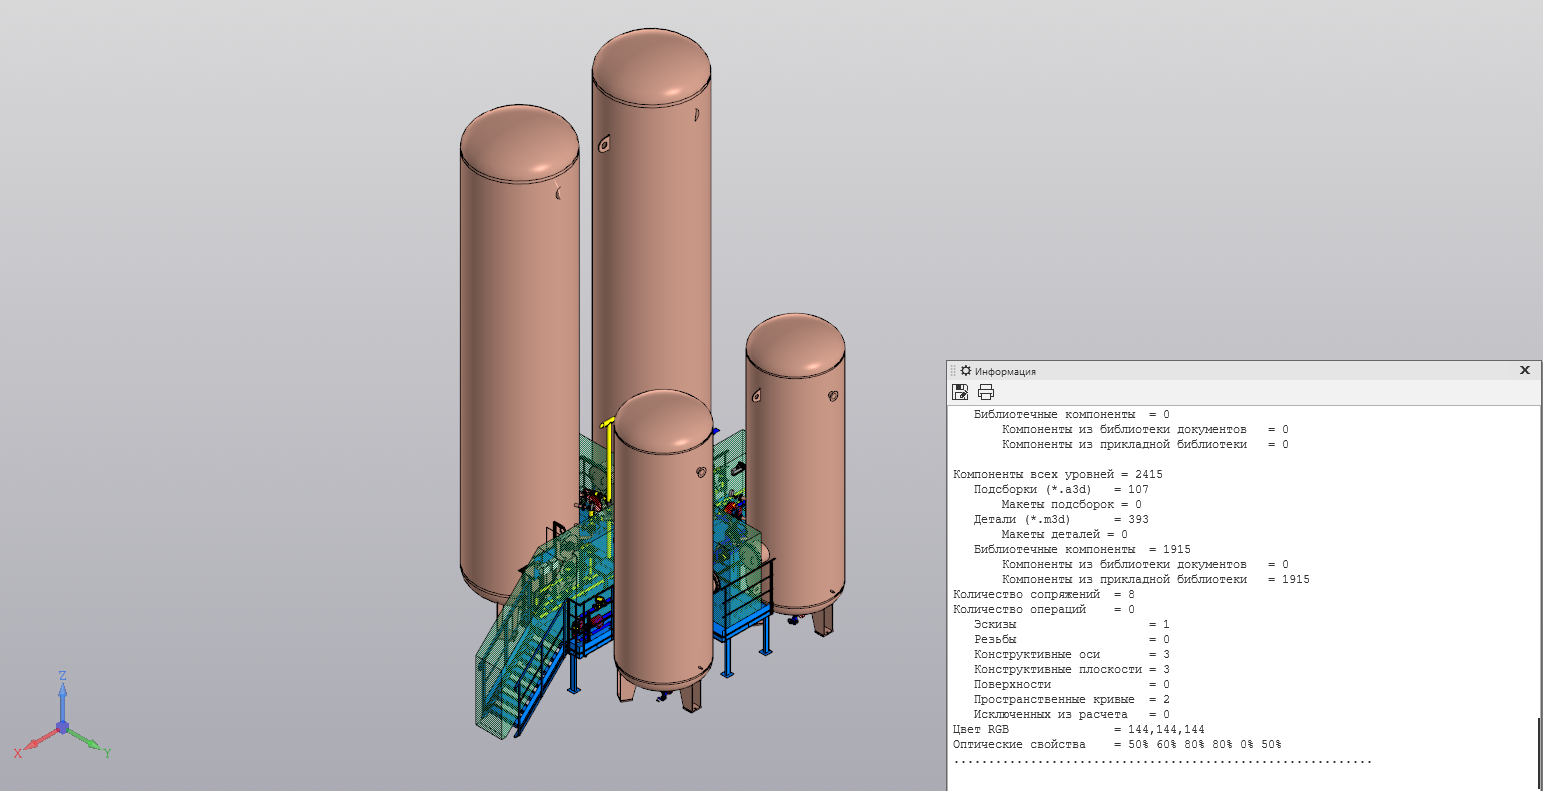1543x791 pixels.
Task: Click the origin cube of the axis triad
Action: click(x=62, y=727)
